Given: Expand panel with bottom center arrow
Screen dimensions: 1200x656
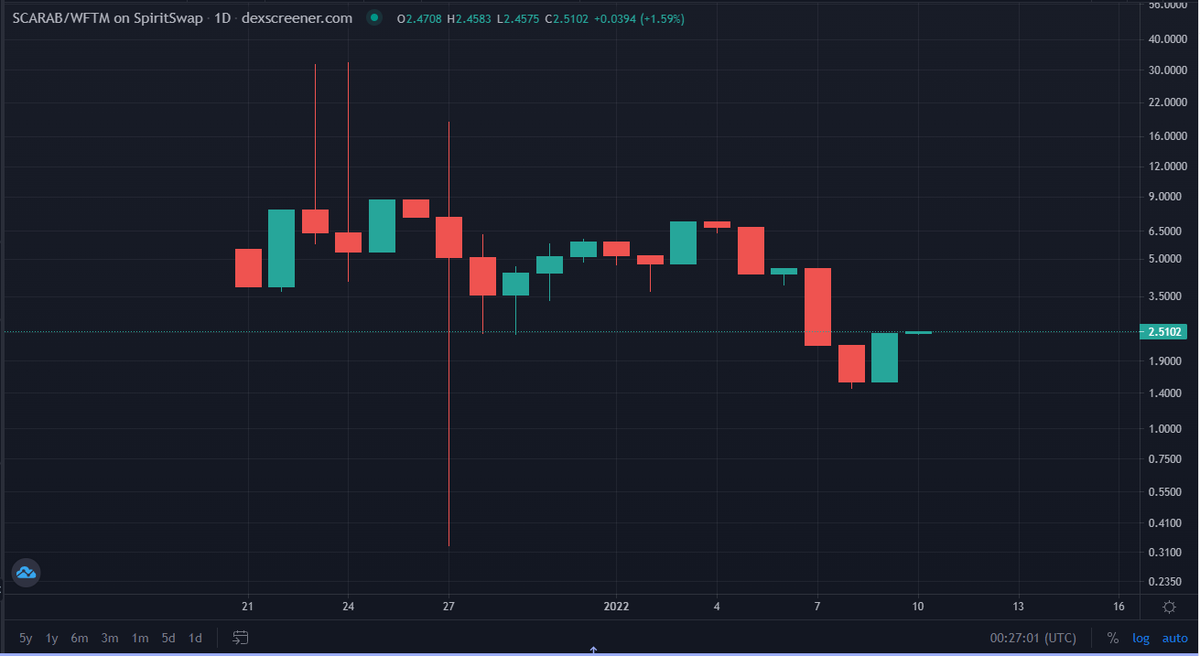Looking at the screenshot, I should point(594,650).
